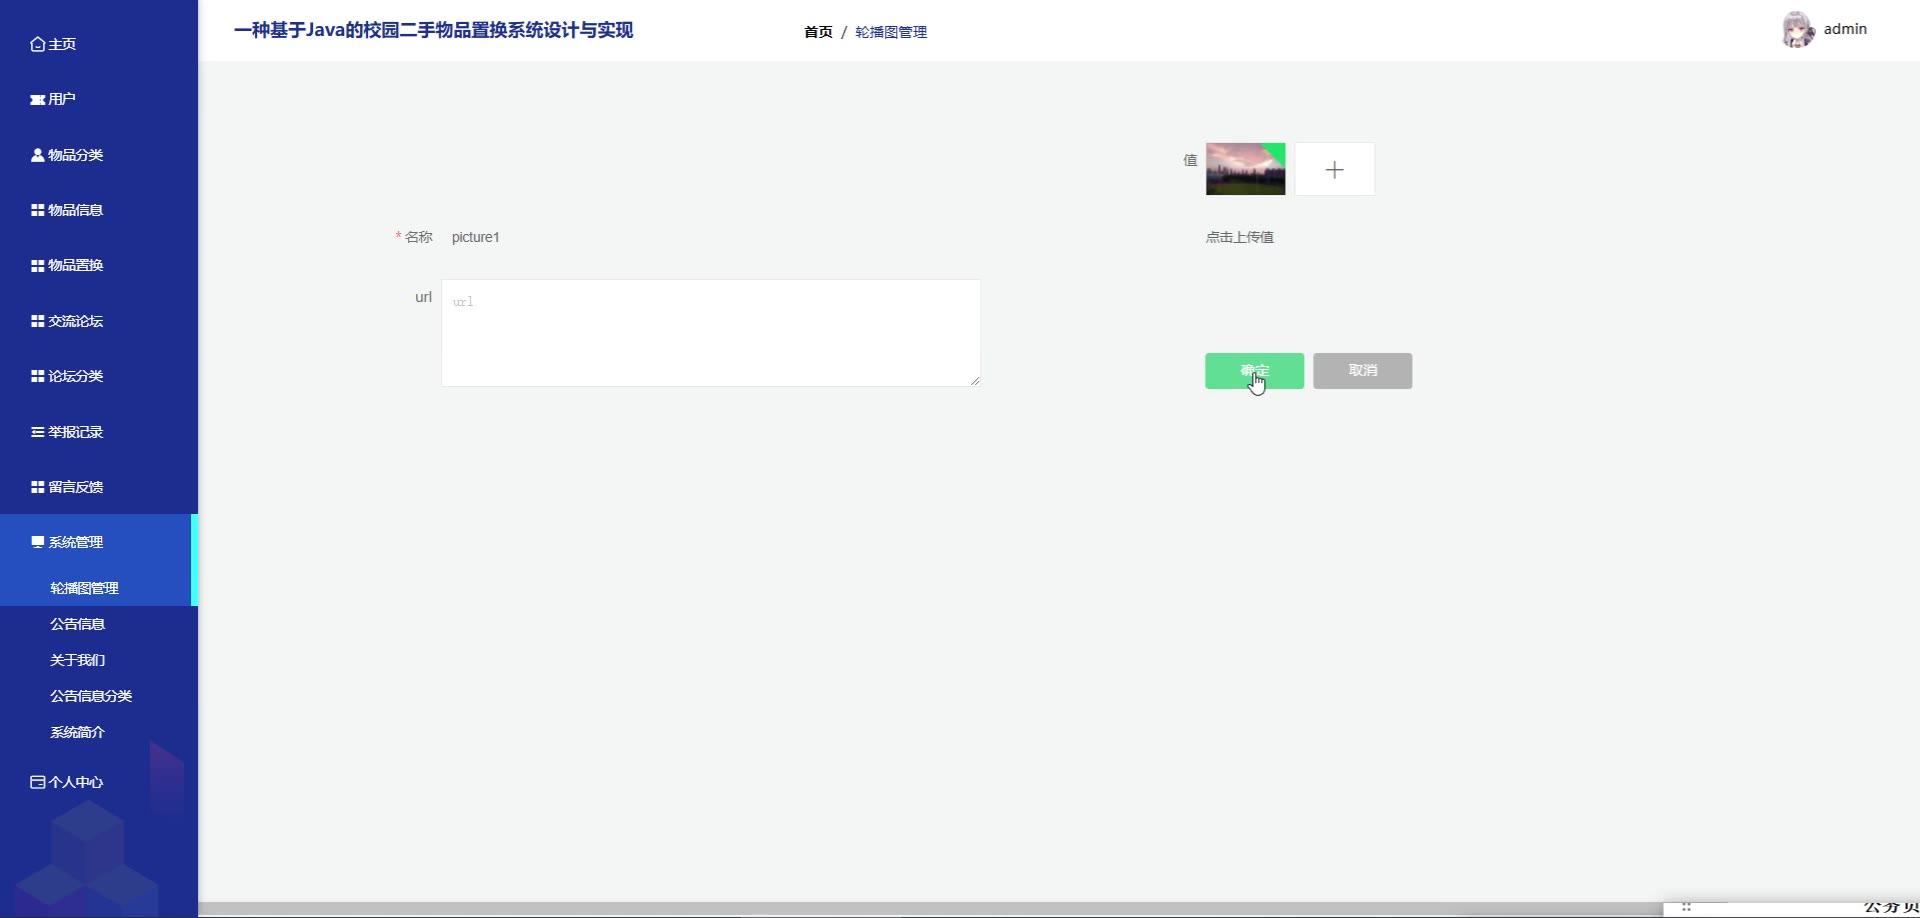Click the monitor icon beside 系统管理
Image resolution: width=1920 pixels, height=918 pixels.
pos(37,542)
